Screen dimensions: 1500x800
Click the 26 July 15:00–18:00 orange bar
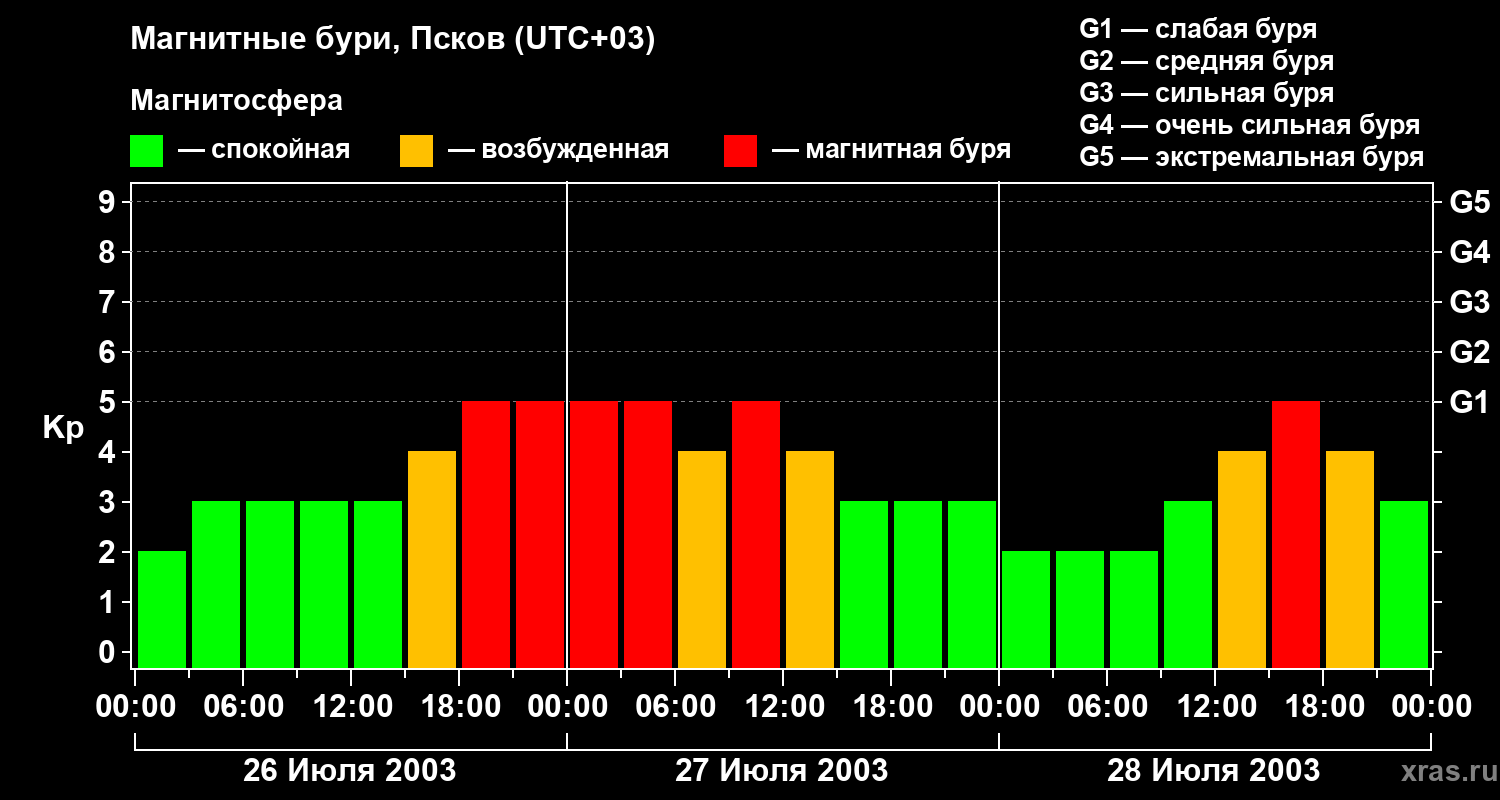click(432, 559)
